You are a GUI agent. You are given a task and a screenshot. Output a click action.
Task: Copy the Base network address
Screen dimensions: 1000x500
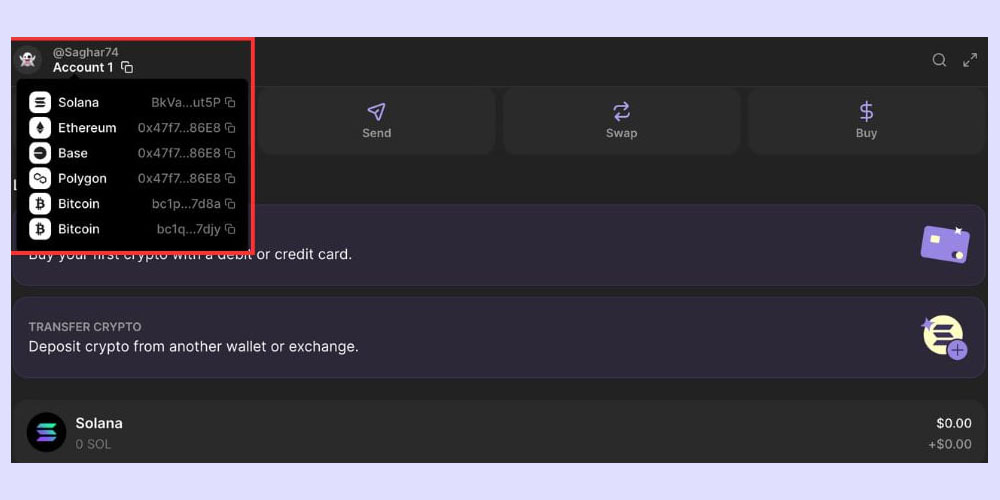coord(230,153)
